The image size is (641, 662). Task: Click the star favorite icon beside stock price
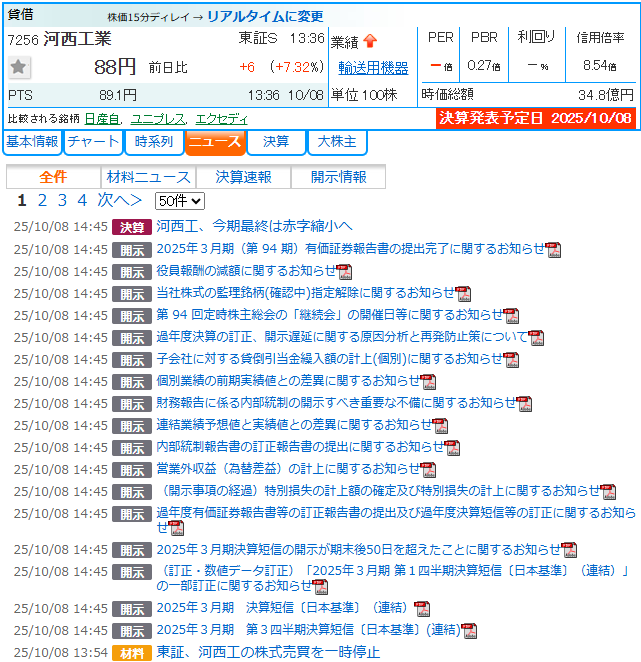pos(19,67)
